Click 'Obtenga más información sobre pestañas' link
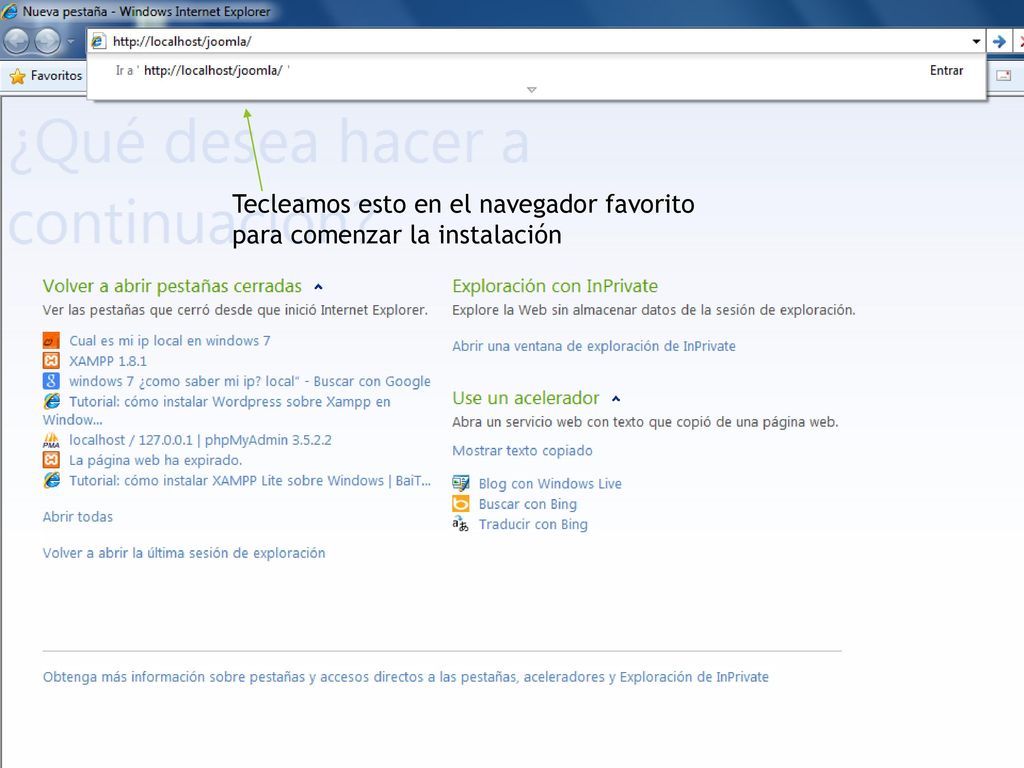 pyautogui.click(x=406, y=677)
